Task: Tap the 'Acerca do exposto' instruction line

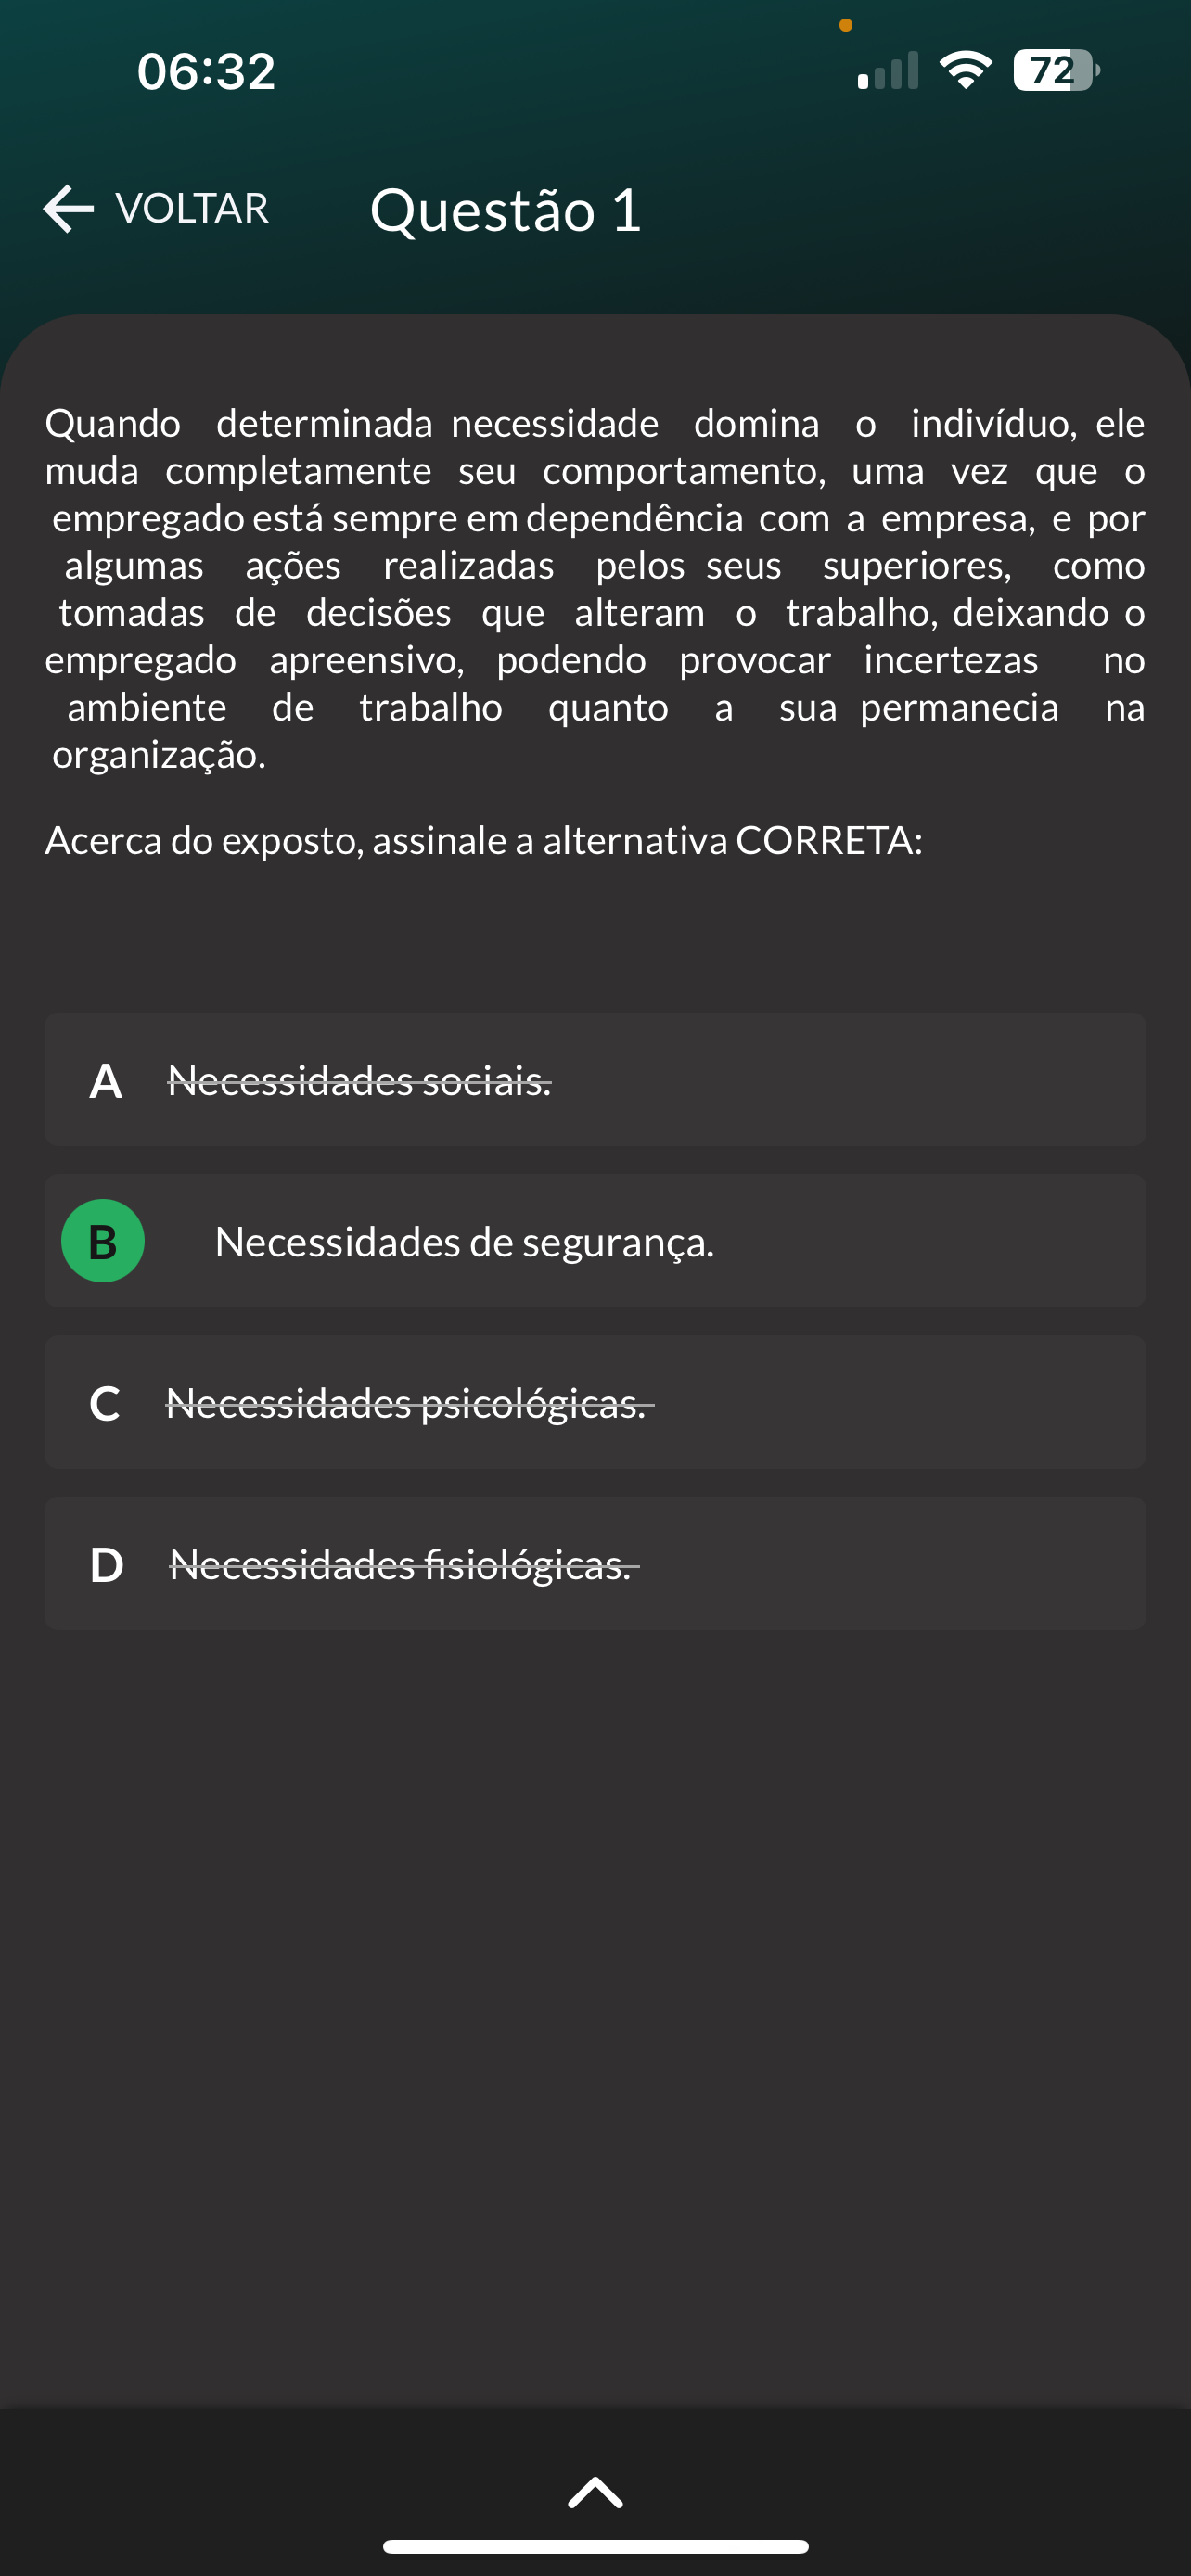Action: coord(483,841)
